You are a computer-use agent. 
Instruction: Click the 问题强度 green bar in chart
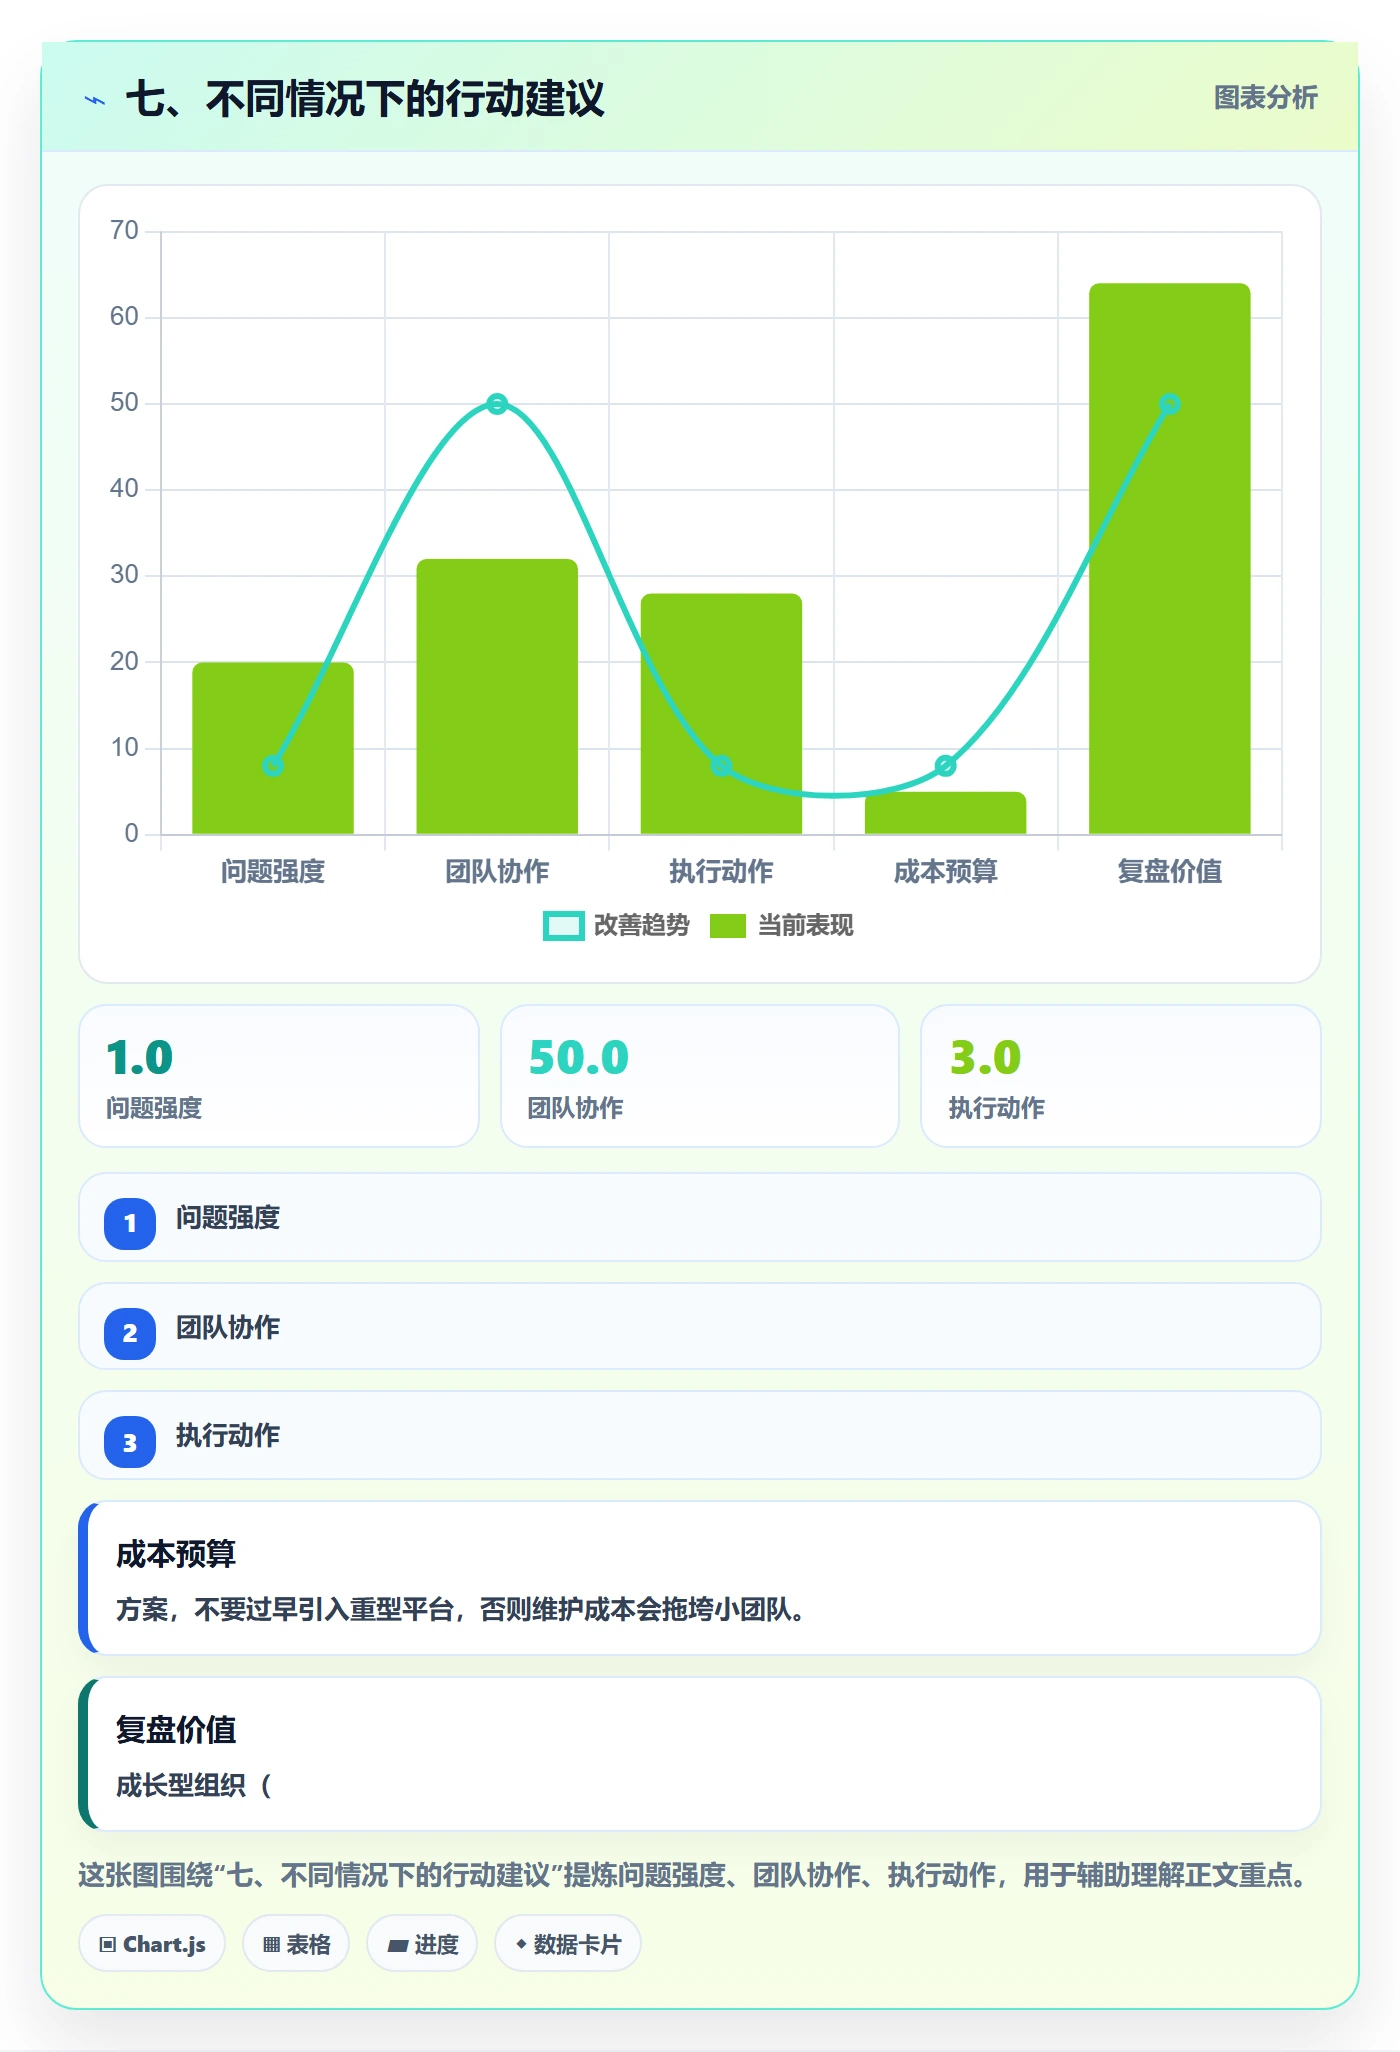click(x=273, y=748)
